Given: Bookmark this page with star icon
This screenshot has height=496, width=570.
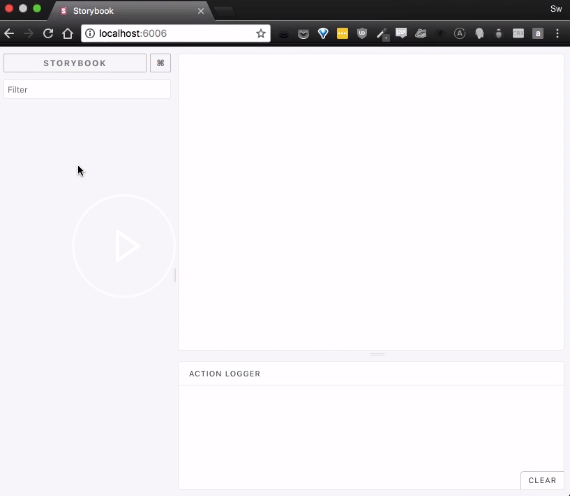Looking at the screenshot, I should pos(261,33).
